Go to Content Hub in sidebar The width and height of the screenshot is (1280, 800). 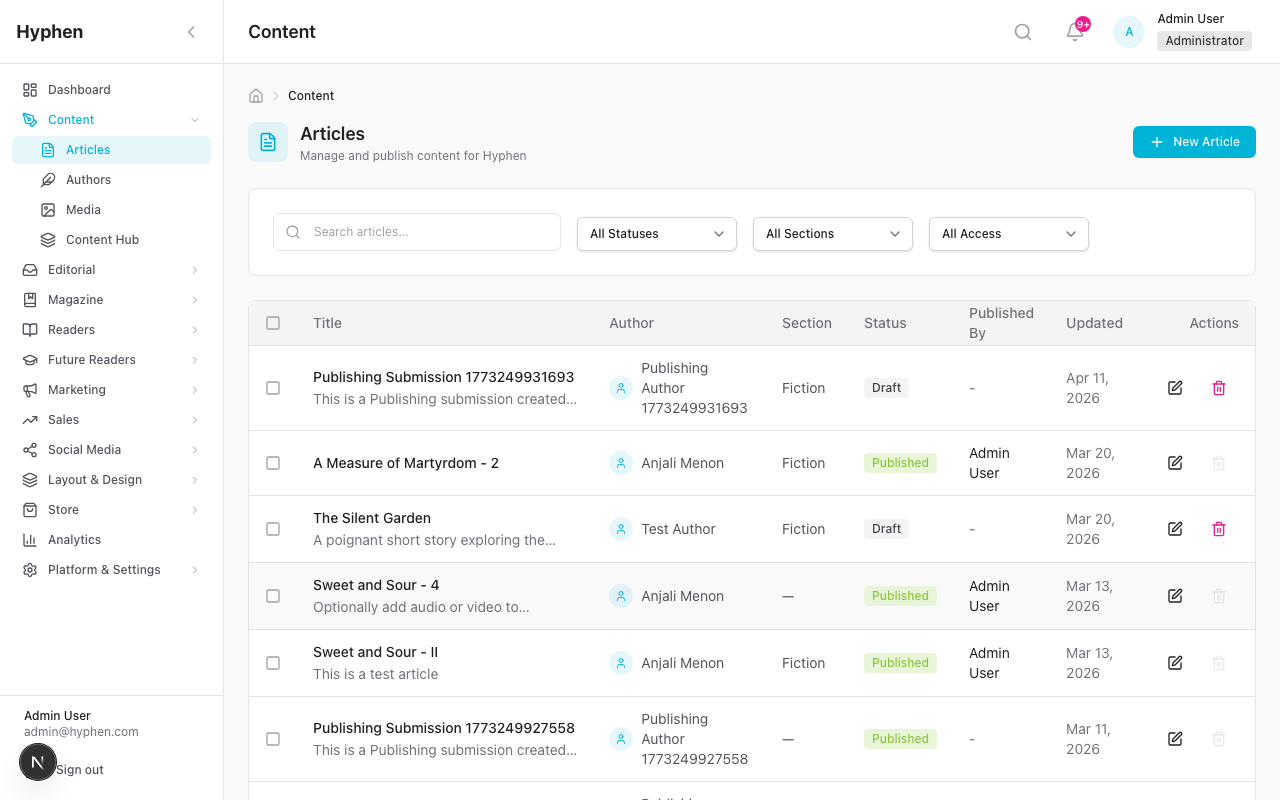[x=102, y=240]
